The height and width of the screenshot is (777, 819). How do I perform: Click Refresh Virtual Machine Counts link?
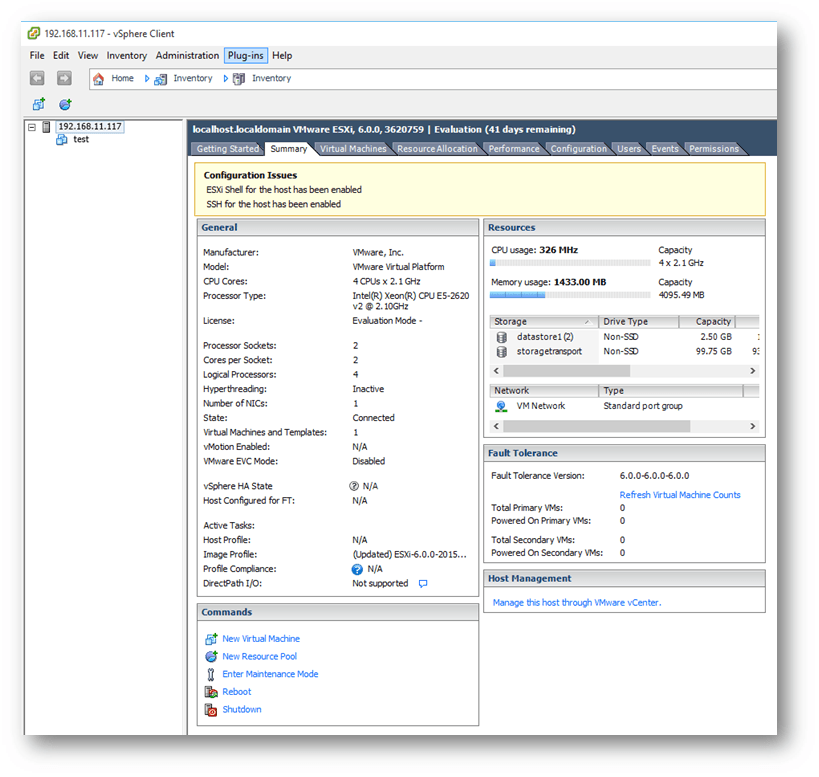point(680,495)
